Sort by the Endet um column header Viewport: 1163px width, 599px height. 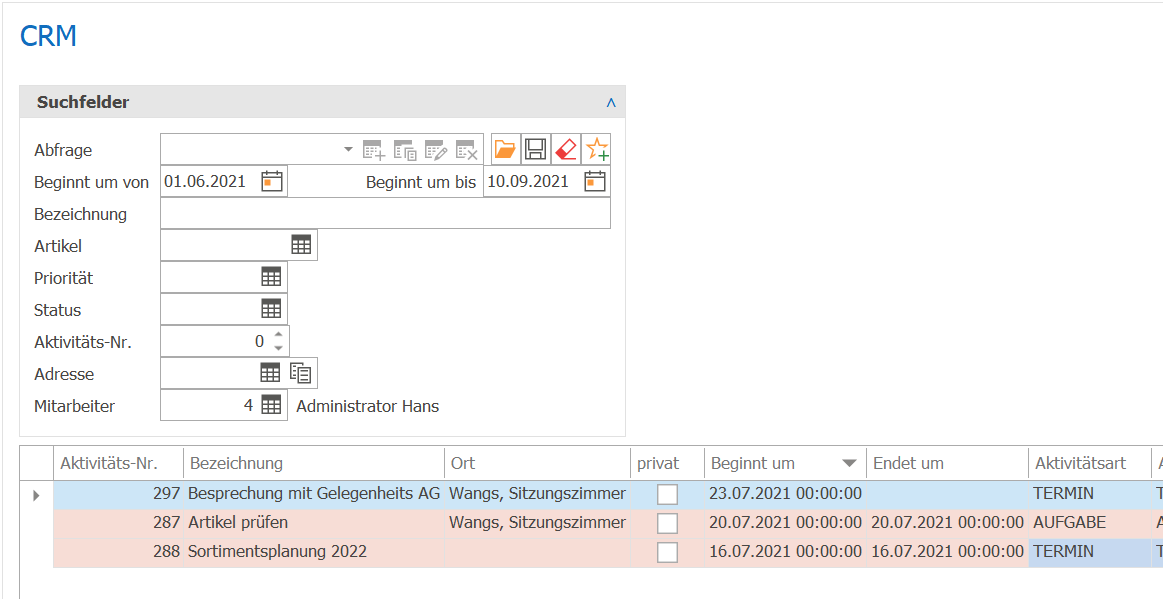click(947, 463)
